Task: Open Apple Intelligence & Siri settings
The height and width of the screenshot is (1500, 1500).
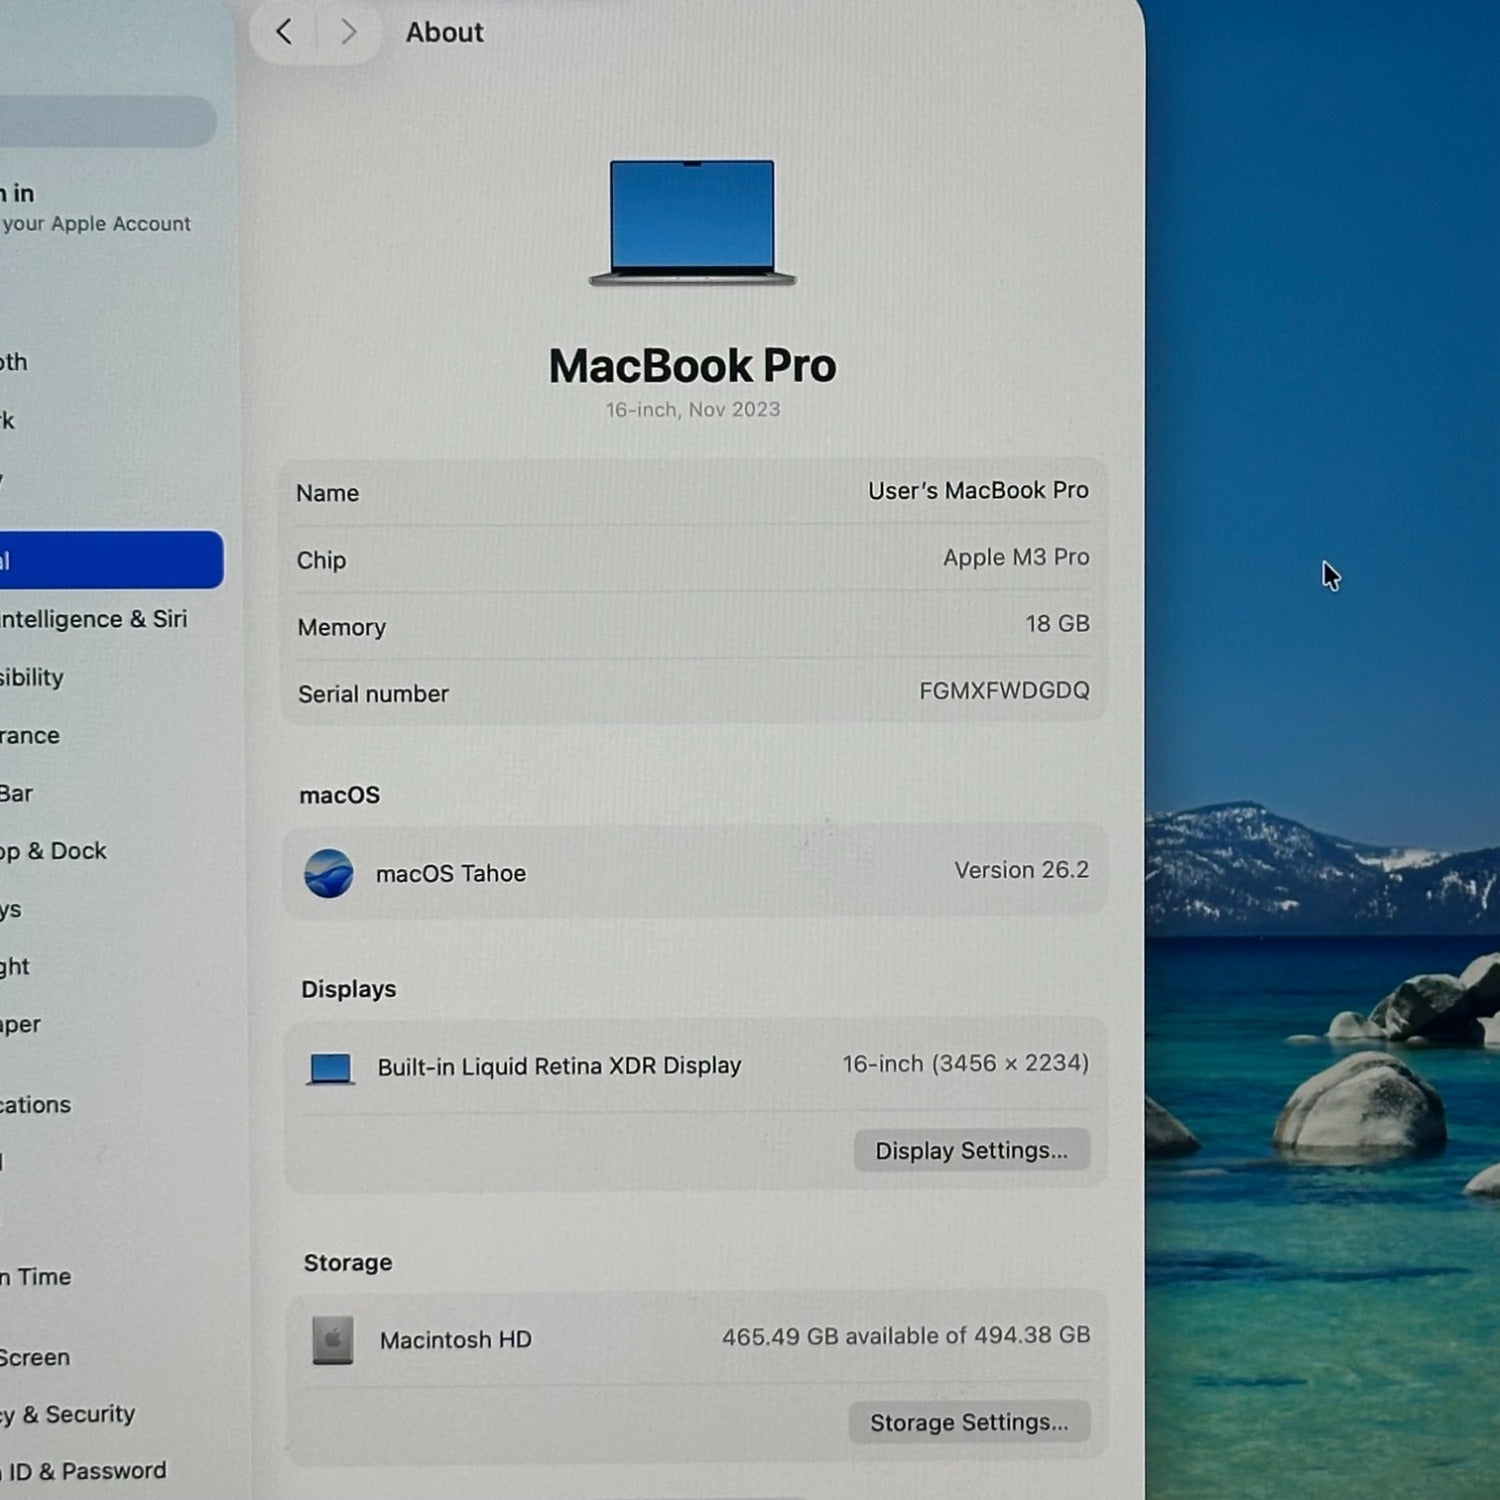Action: tap(95, 619)
